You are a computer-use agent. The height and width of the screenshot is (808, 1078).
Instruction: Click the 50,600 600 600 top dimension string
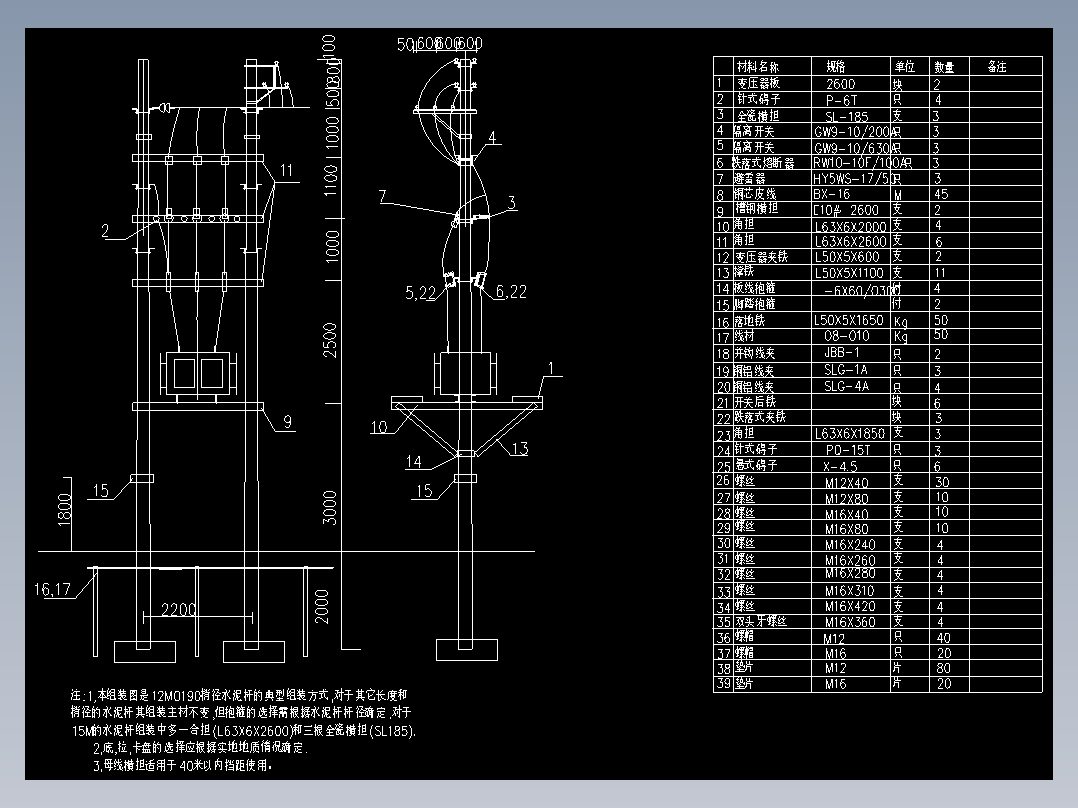click(440, 44)
